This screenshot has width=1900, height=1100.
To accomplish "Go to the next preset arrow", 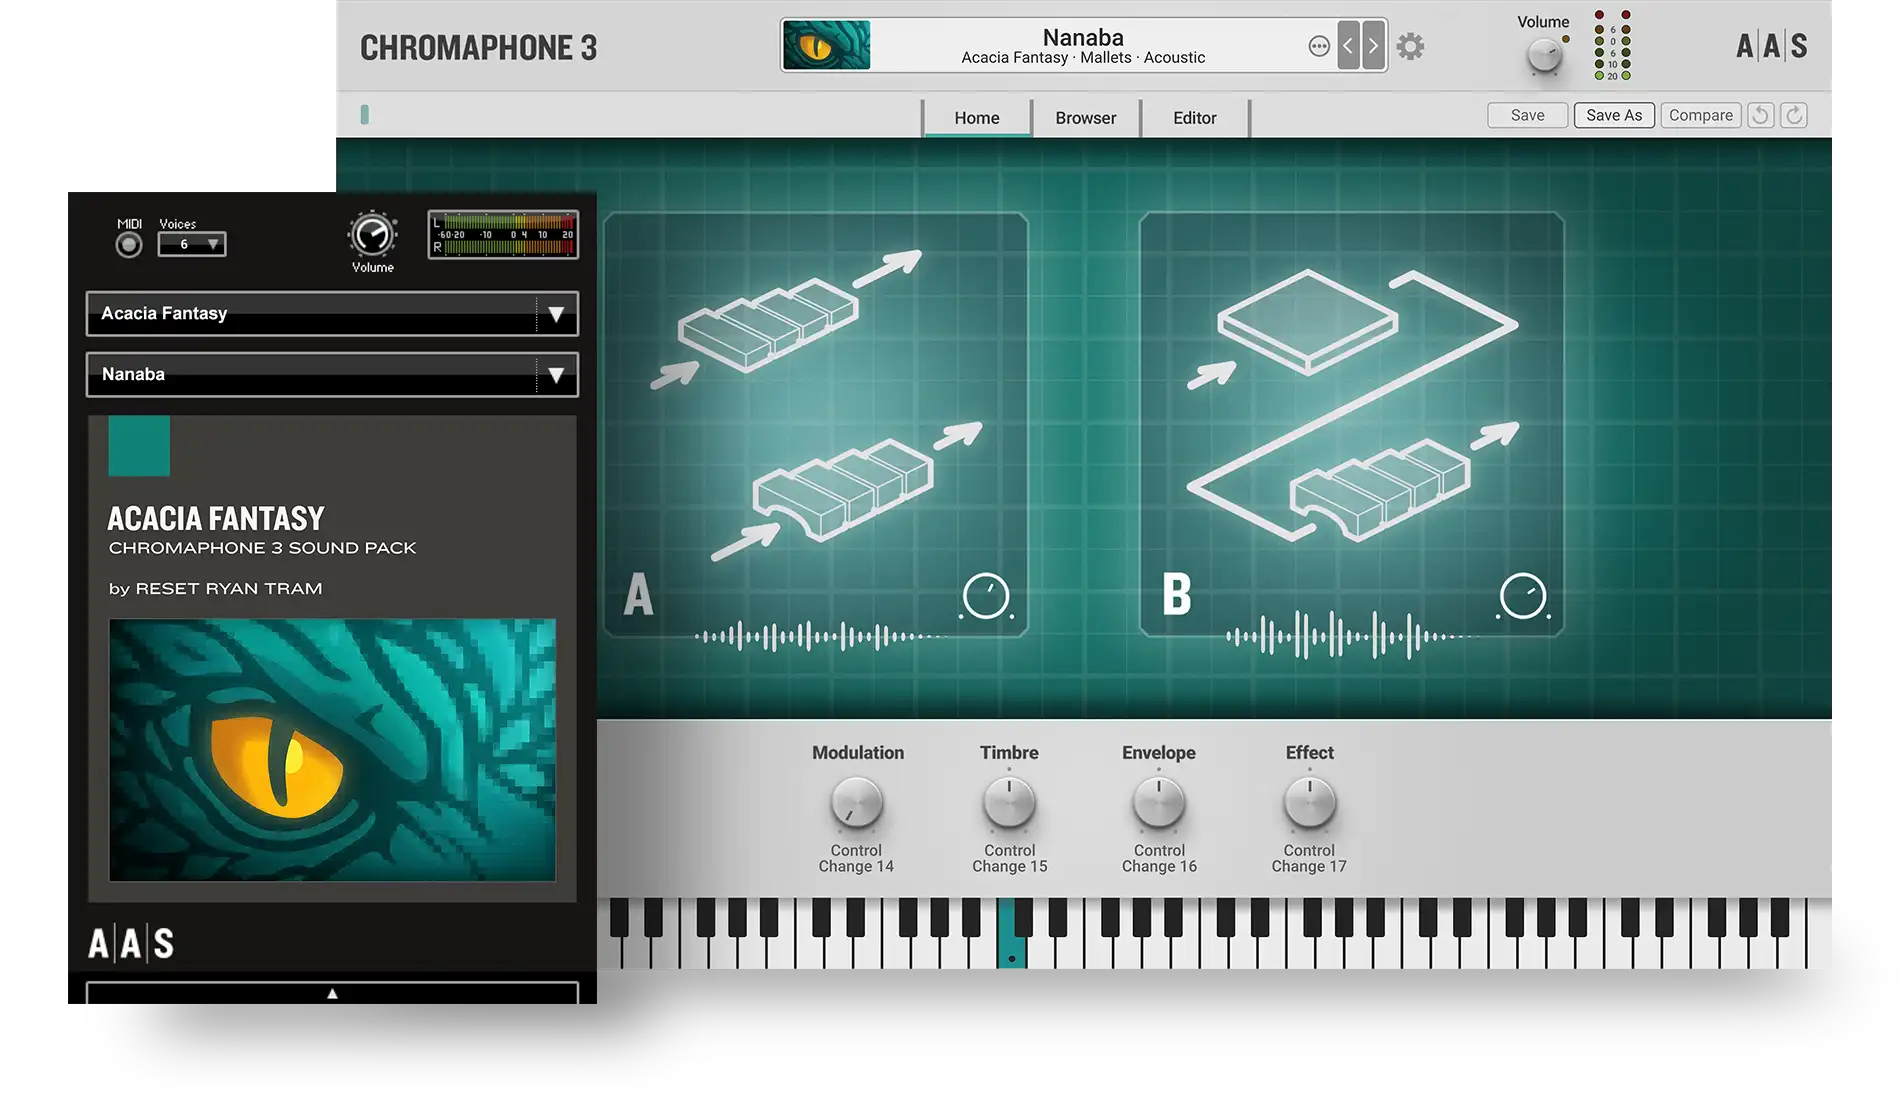I will [x=1373, y=46].
